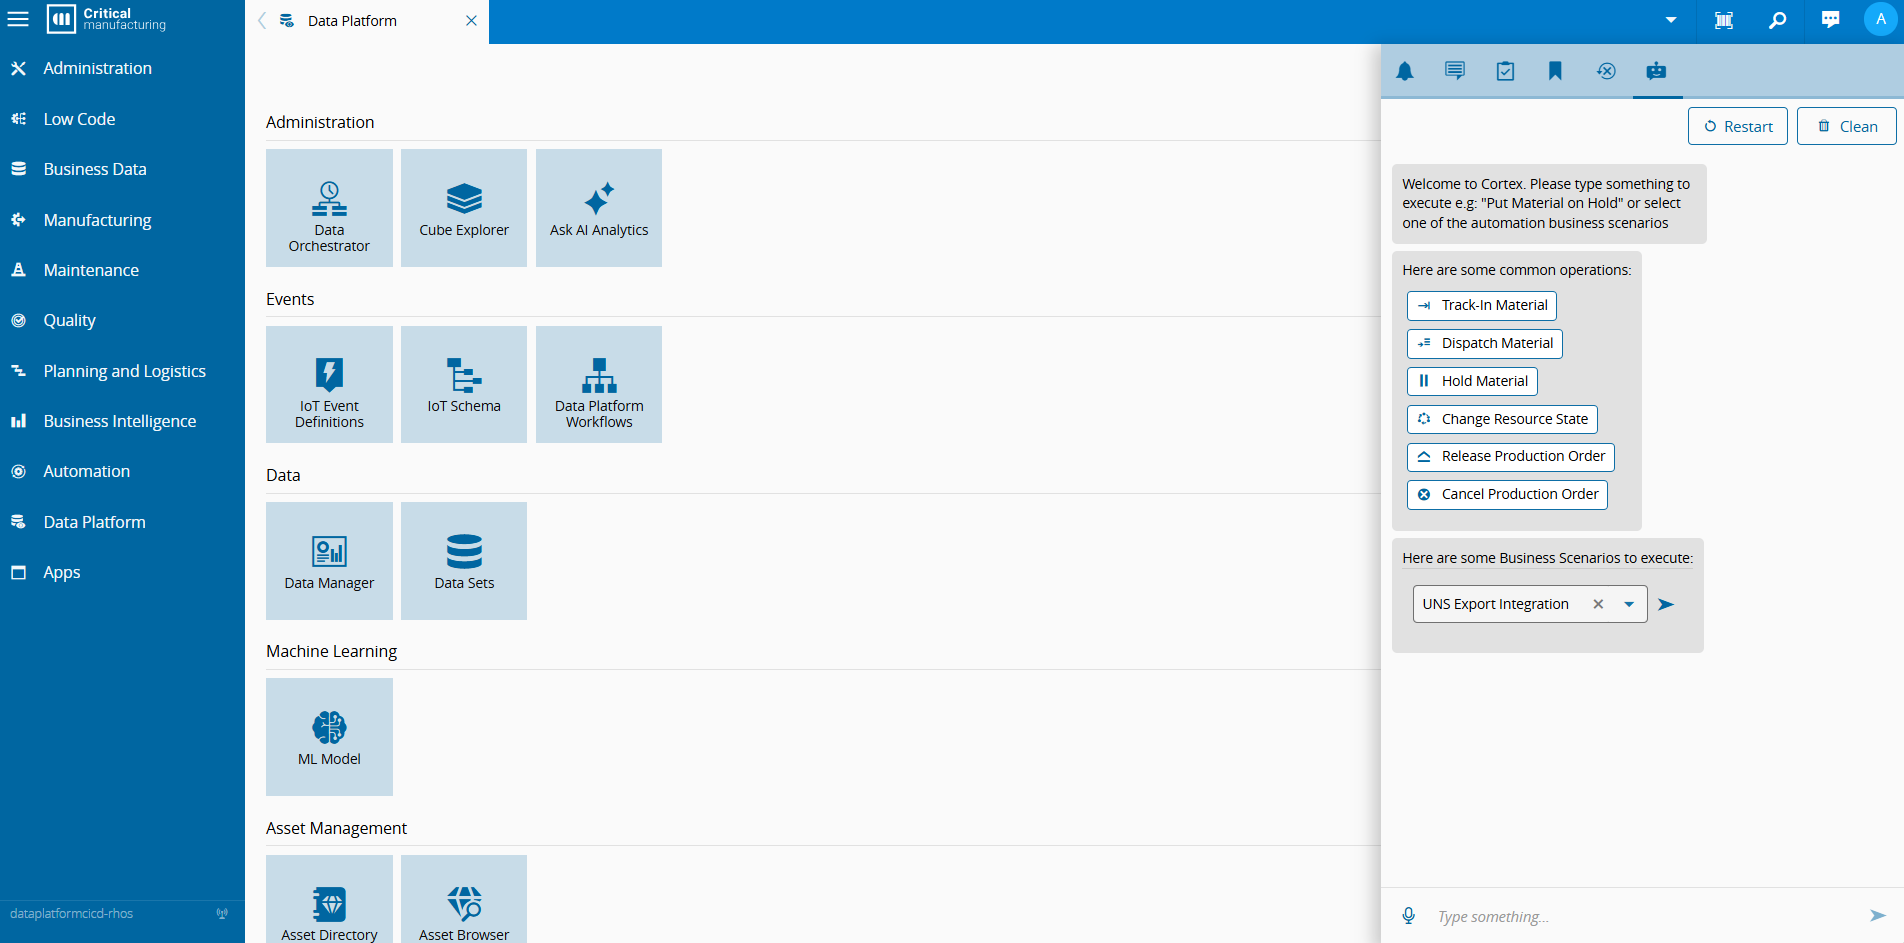Click the barcode scanner icon
Image resolution: width=1904 pixels, height=943 pixels.
click(1724, 20)
